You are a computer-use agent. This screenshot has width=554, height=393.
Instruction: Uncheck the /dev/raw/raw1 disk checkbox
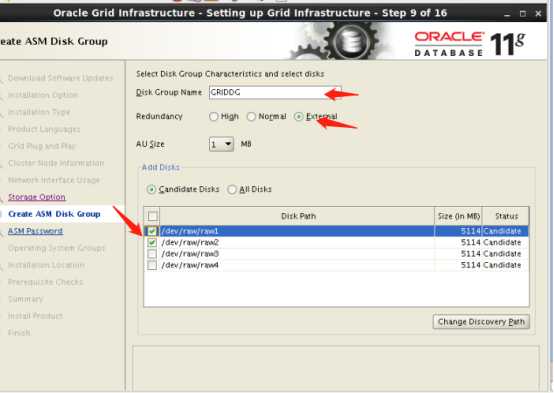click(x=152, y=231)
